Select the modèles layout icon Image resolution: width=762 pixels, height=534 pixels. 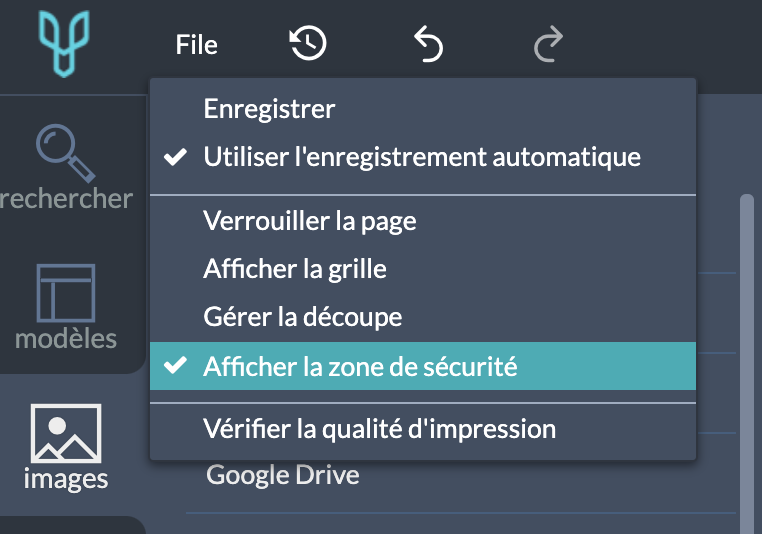click(x=66, y=293)
